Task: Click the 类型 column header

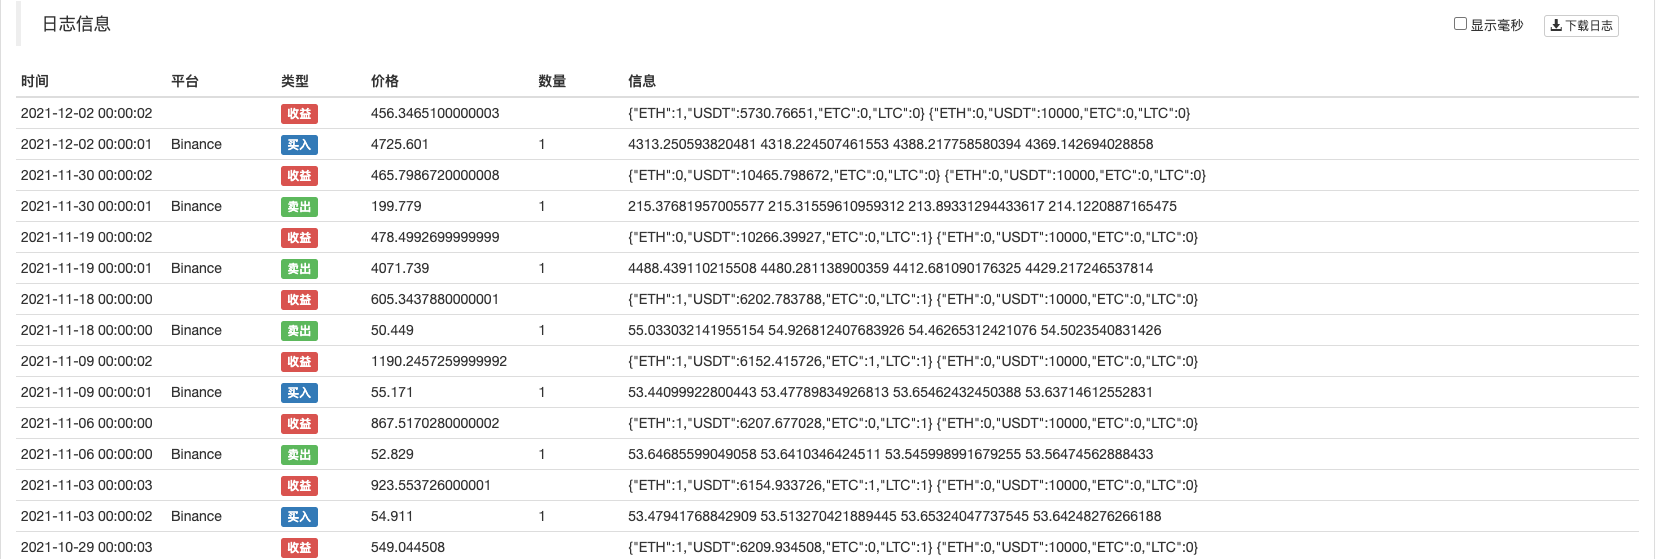Action: tap(295, 81)
